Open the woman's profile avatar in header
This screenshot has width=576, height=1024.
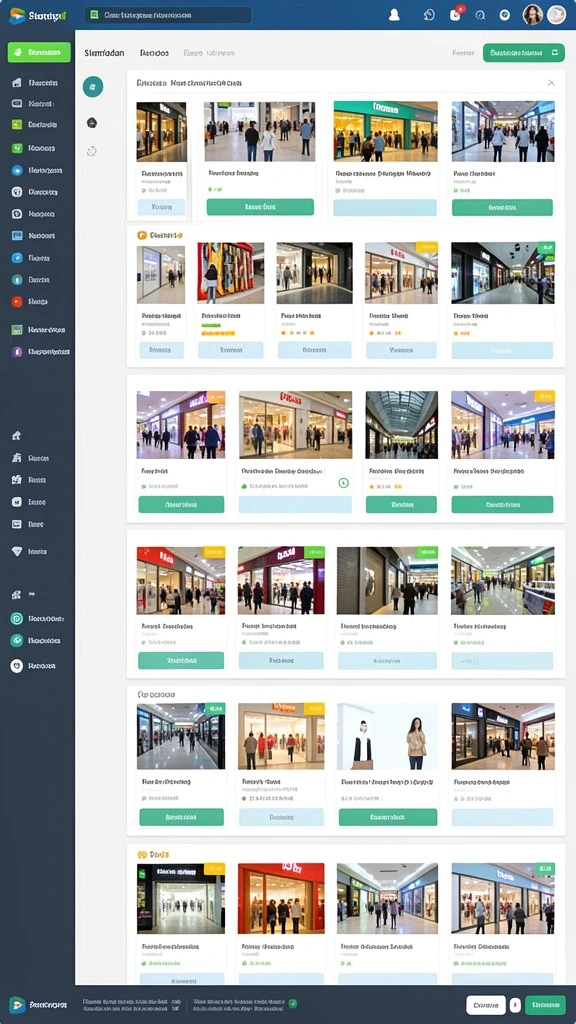[533, 14]
